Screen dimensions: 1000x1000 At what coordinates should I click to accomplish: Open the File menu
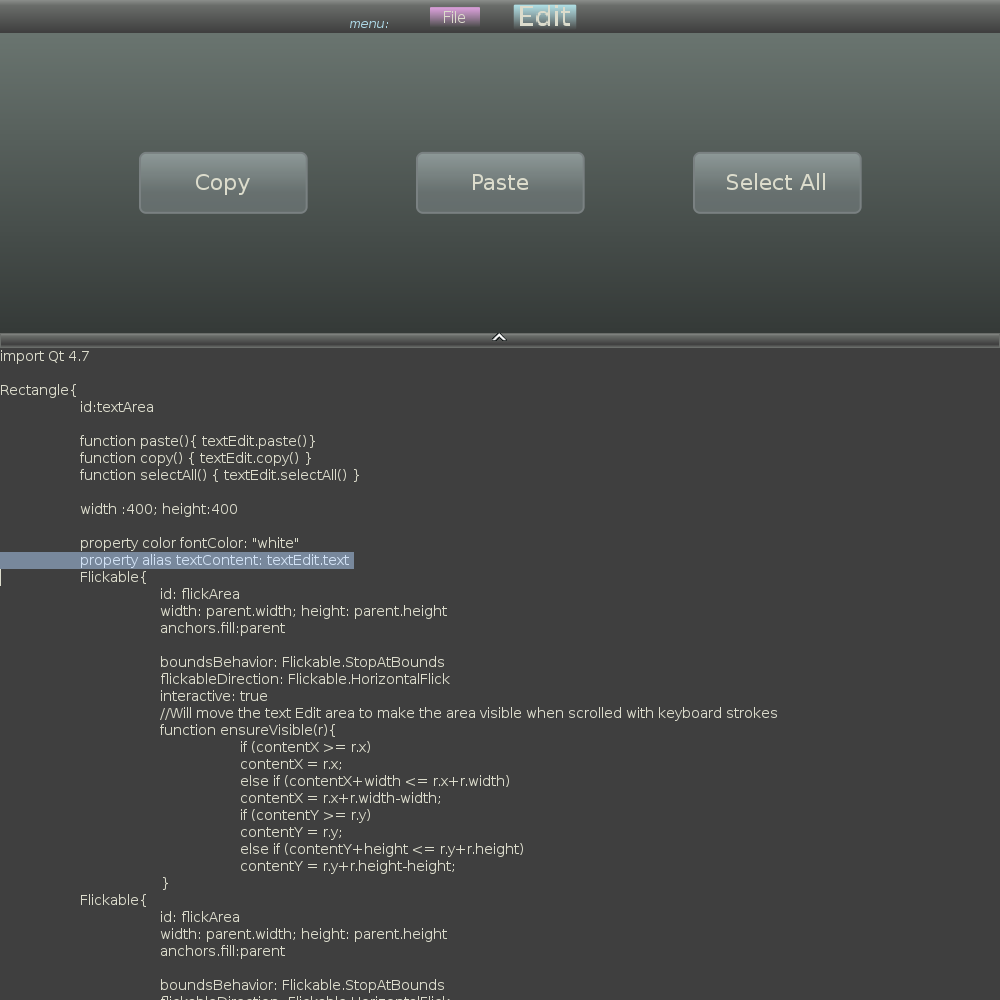[x=454, y=17]
